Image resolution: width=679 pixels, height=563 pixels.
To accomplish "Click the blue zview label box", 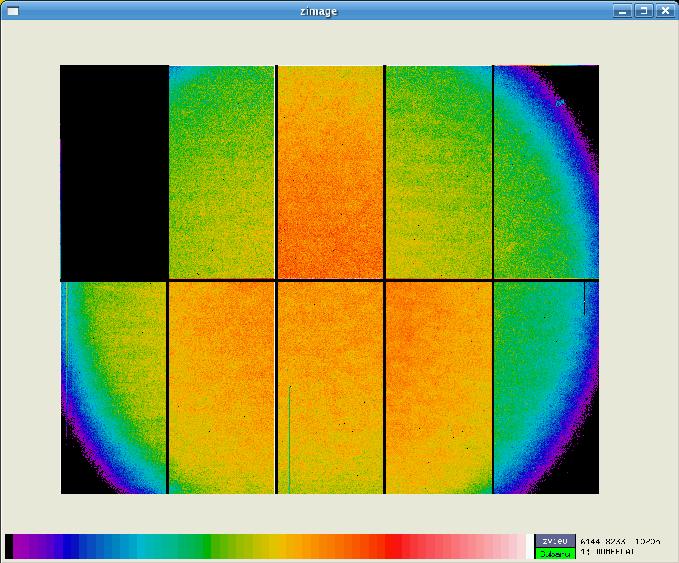I will (553, 540).
